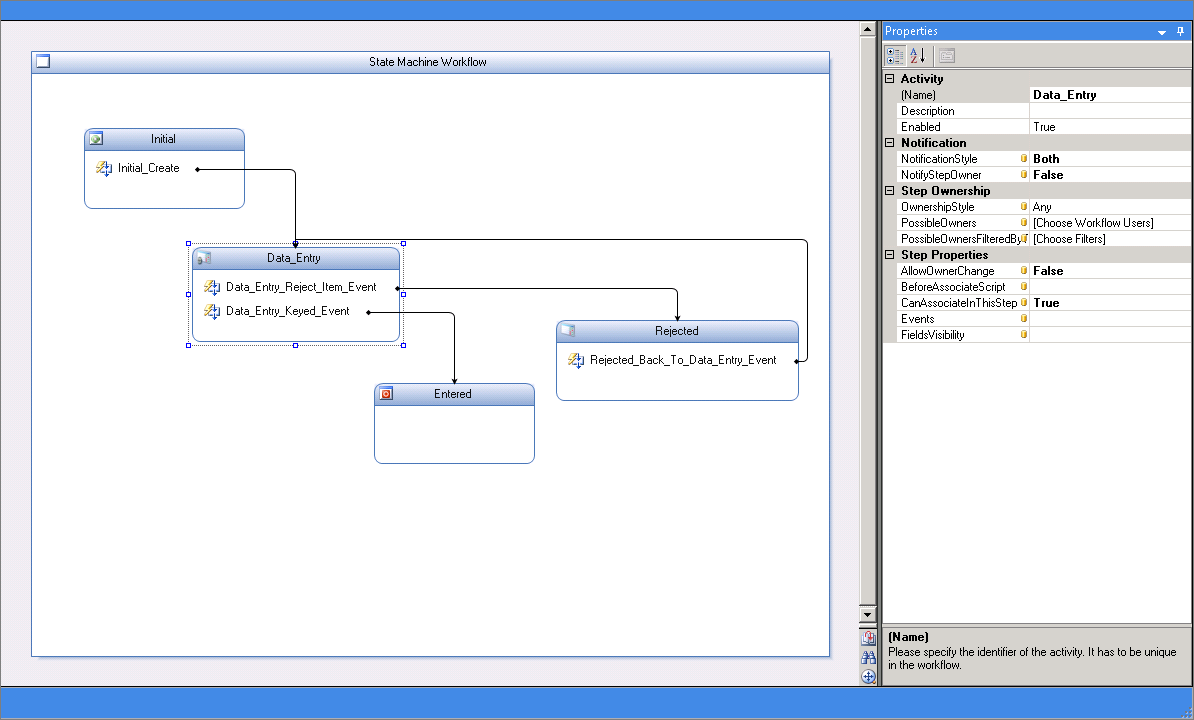The image size is (1194, 720).
Task: Switch property grid to Categorized view
Action: point(895,56)
